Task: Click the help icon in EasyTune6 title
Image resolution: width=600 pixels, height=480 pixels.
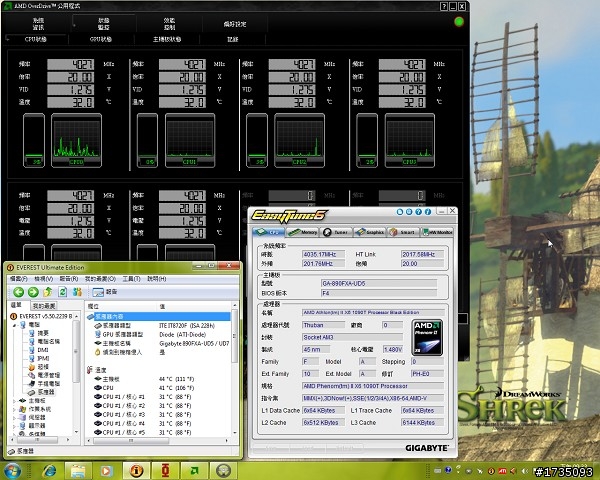Action: click(x=419, y=212)
